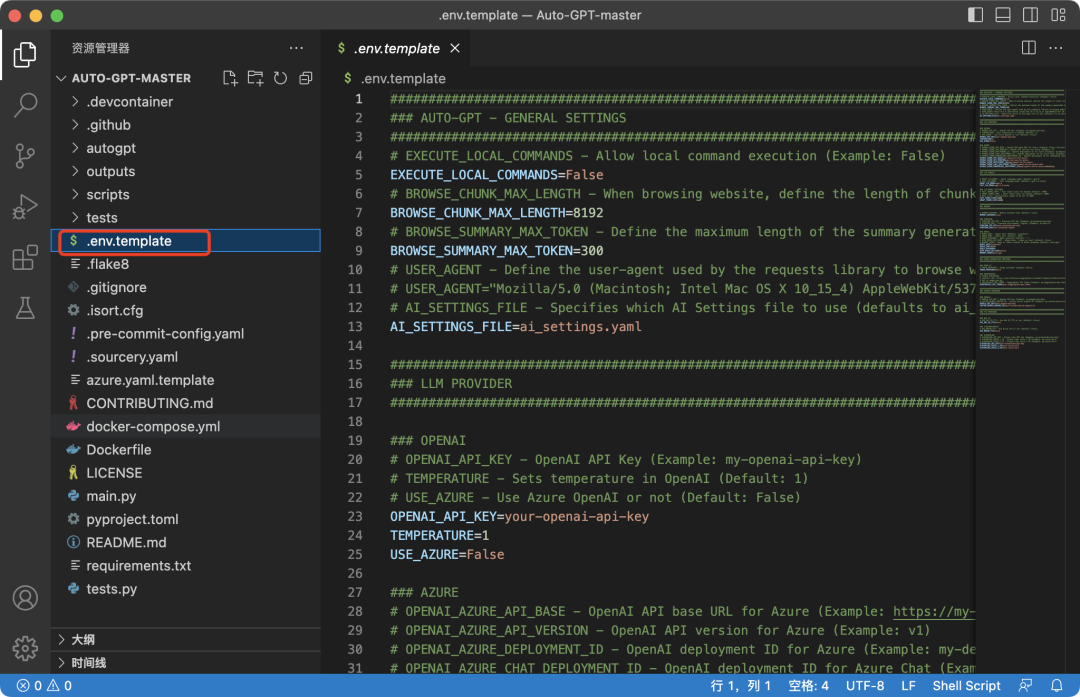Open the Search view icon
The height and width of the screenshot is (697, 1080).
click(x=25, y=105)
